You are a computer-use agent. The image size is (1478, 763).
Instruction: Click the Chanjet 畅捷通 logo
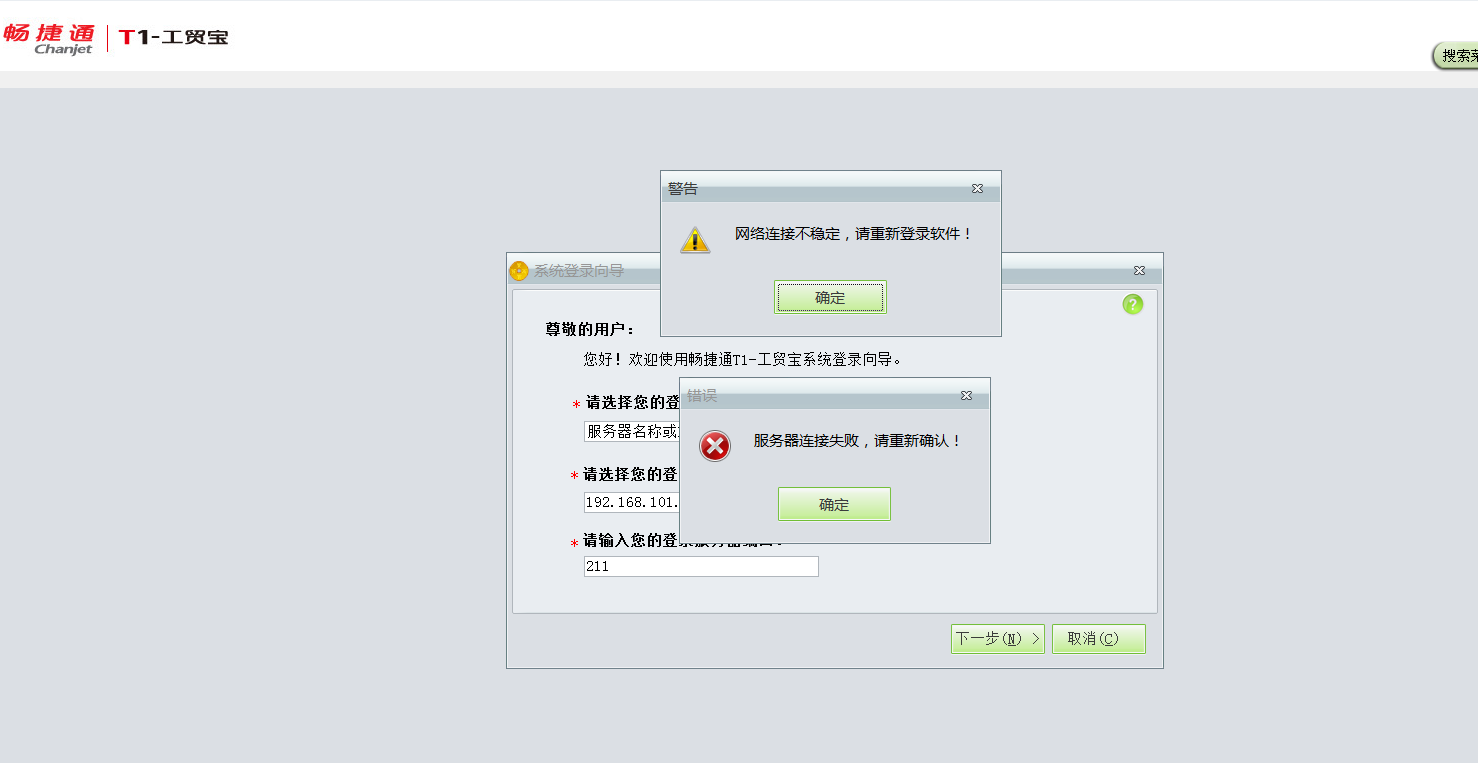49,39
